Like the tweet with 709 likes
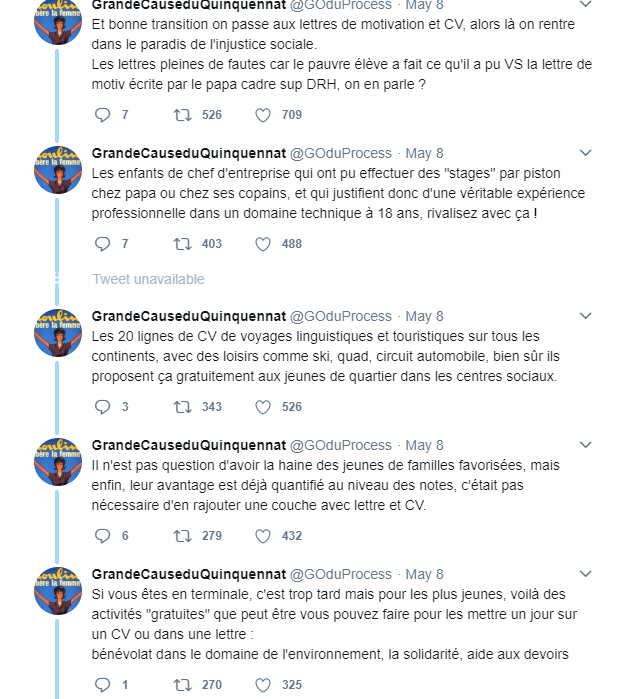The width and height of the screenshot is (629, 699). (x=263, y=115)
